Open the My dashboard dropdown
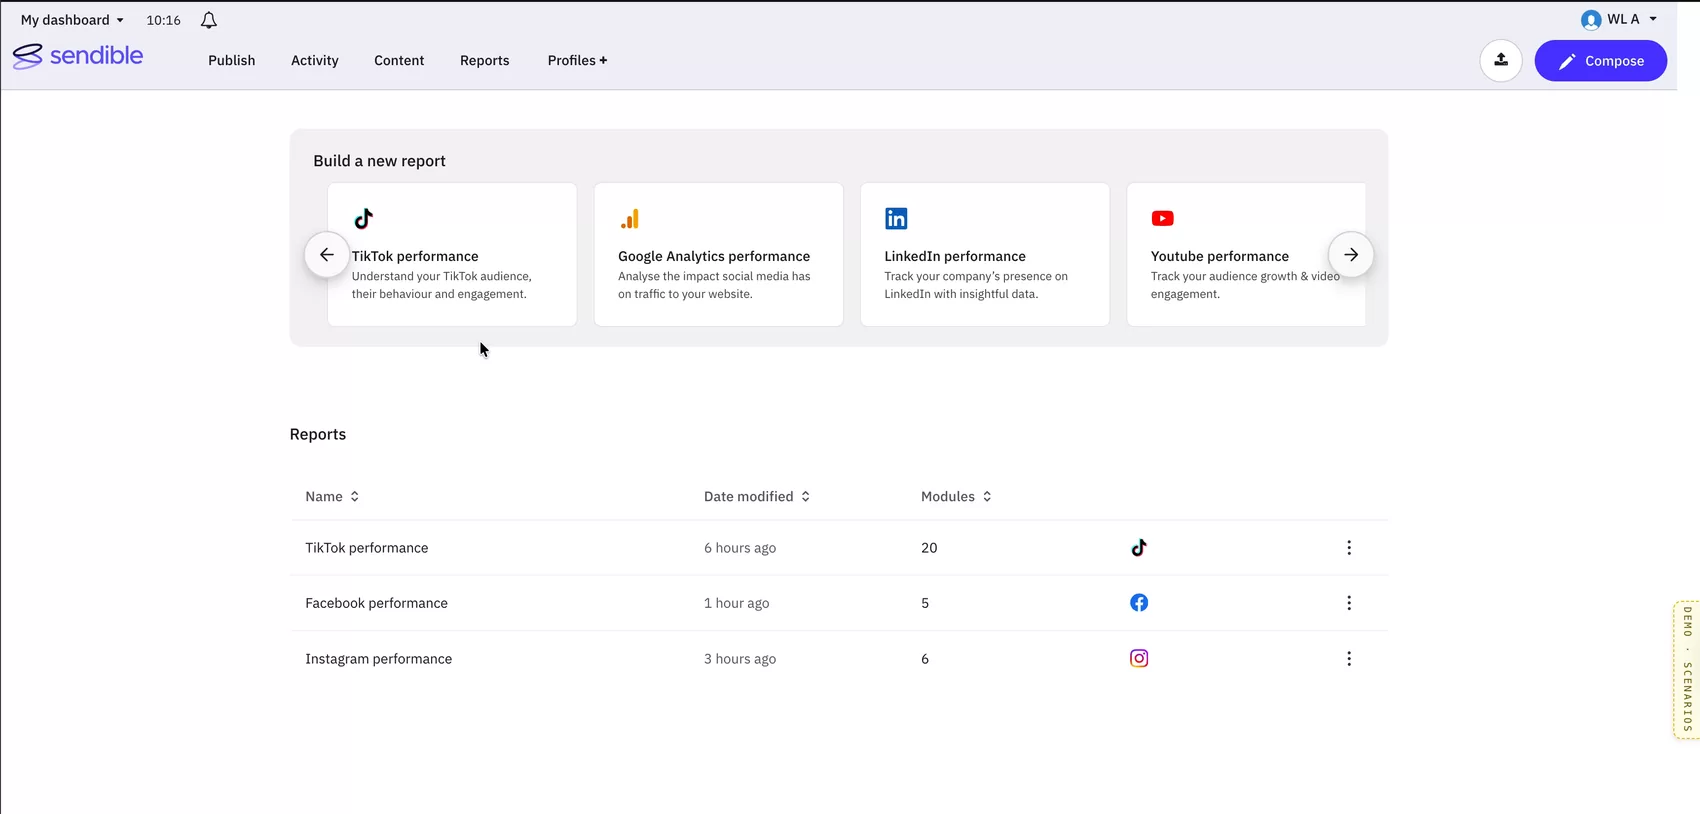Image resolution: width=1700 pixels, height=814 pixels. [x=72, y=20]
